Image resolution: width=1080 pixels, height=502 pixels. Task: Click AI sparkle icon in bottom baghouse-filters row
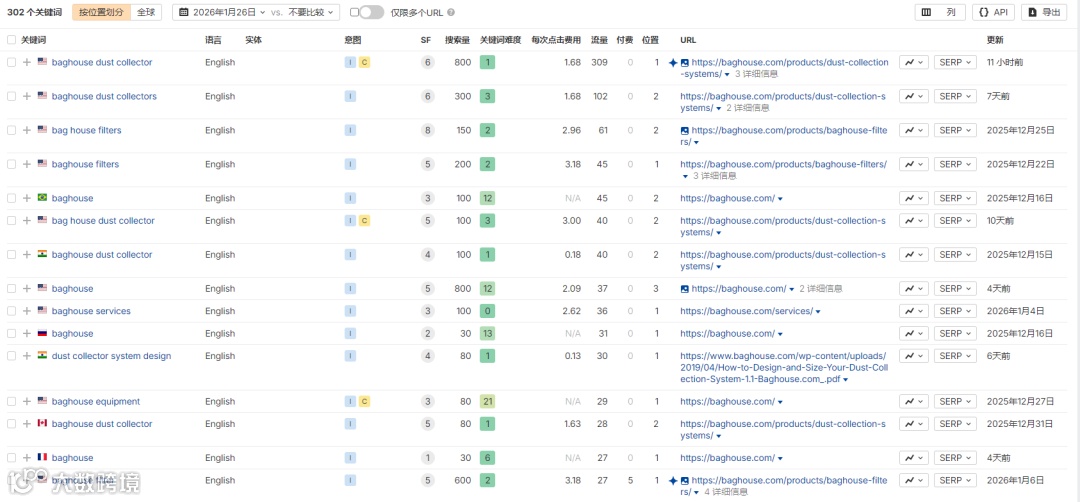point(673,481)
